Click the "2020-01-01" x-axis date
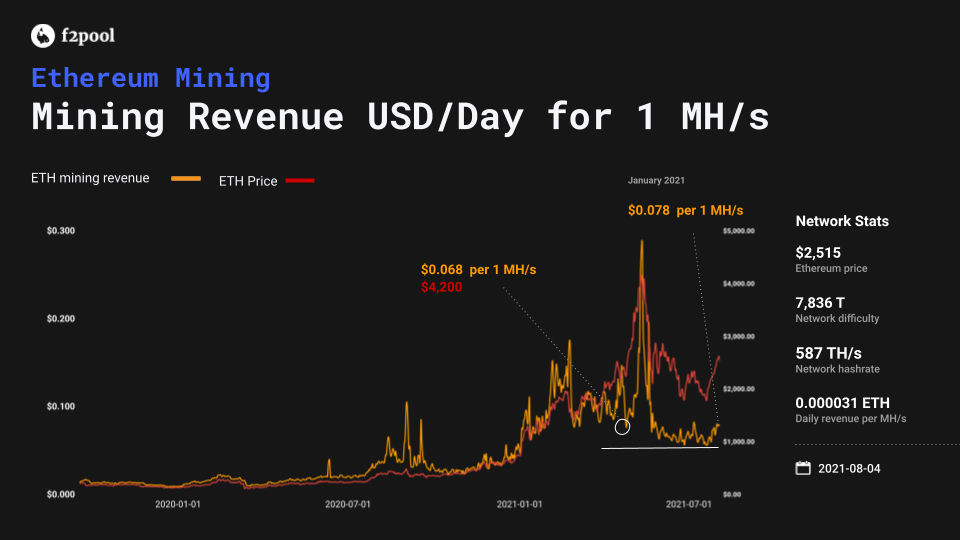Image resolution: width=960 pixels, height=540 pixels. [178, 504]
